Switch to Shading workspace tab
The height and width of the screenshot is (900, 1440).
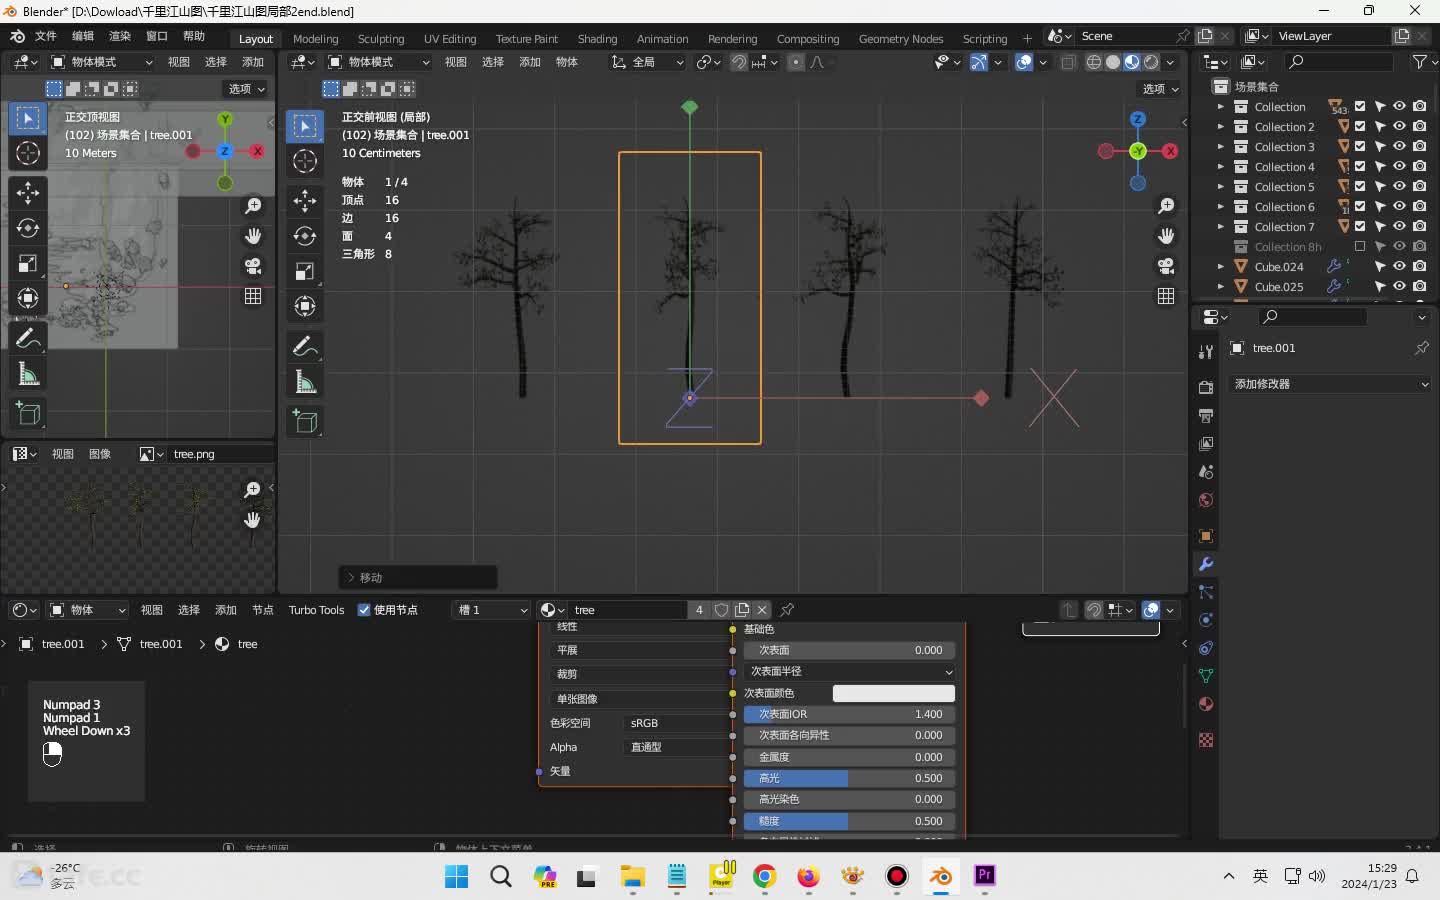597,39
